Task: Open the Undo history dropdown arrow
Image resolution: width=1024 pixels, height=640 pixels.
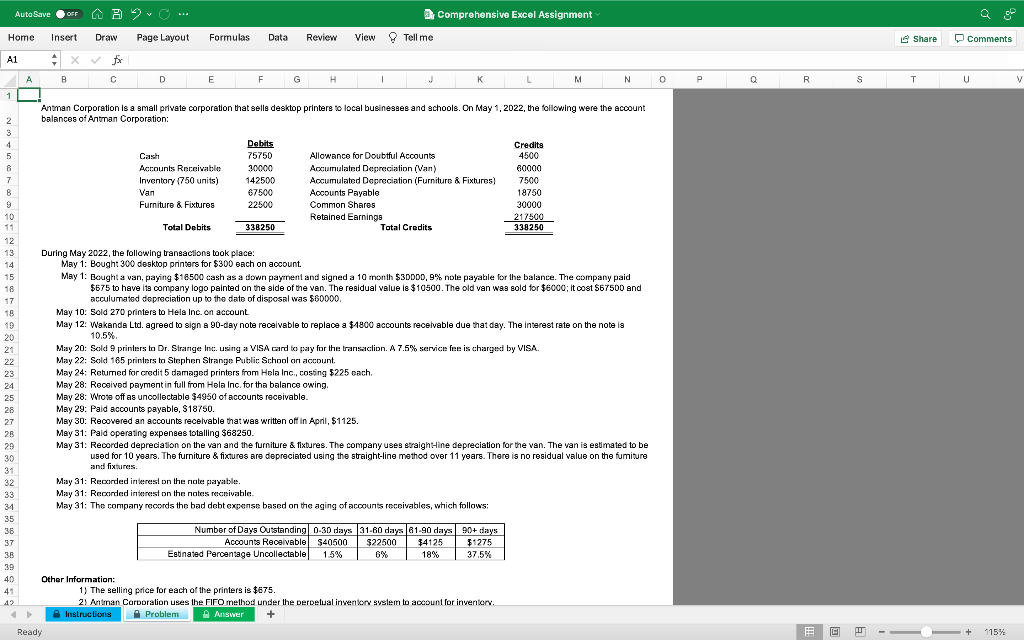Action: [149, 13]
